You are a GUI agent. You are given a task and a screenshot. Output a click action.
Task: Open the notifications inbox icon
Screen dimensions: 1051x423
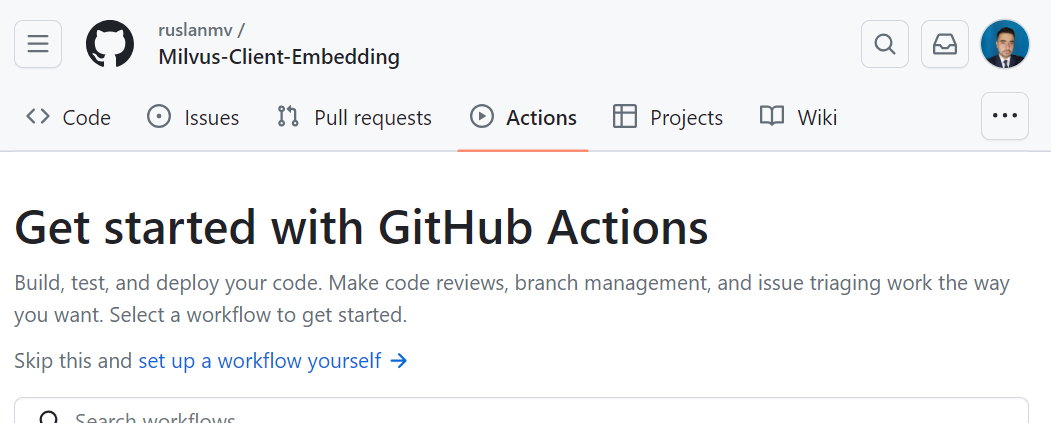[945, 44]
